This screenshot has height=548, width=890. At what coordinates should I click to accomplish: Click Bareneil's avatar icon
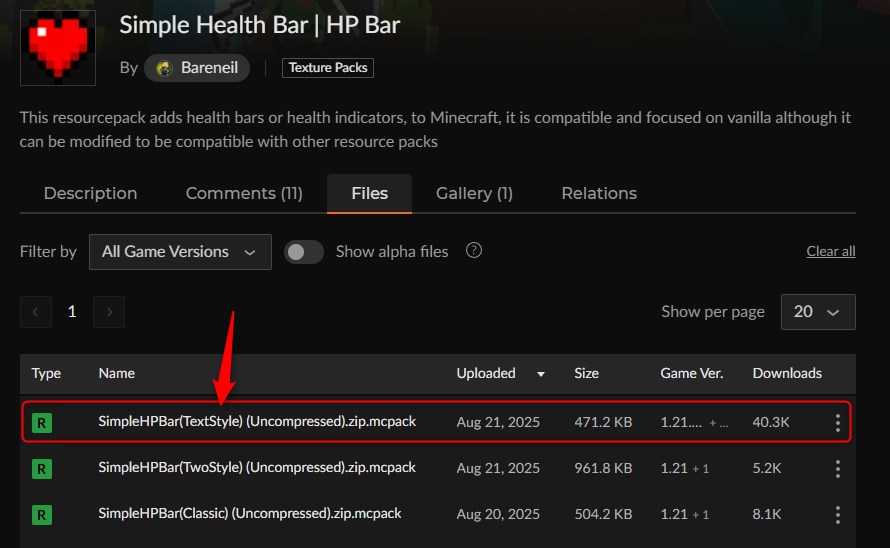pyautogui.click(x=164, y=68)
